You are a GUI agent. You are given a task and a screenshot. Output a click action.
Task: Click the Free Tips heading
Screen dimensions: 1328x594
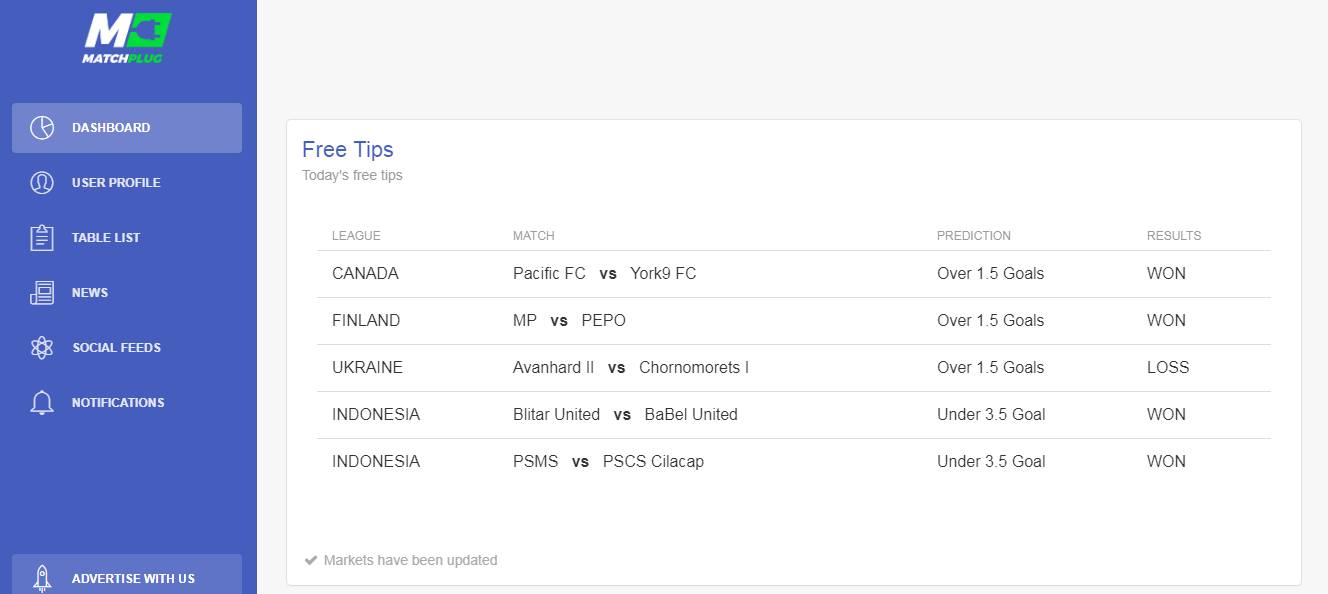348,150
